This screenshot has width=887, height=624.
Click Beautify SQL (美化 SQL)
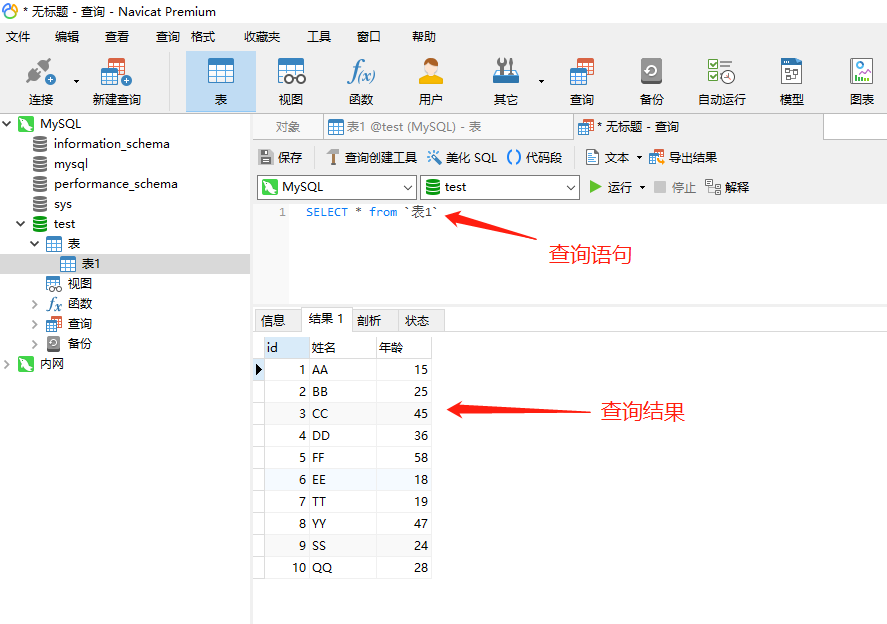[462, 157]
